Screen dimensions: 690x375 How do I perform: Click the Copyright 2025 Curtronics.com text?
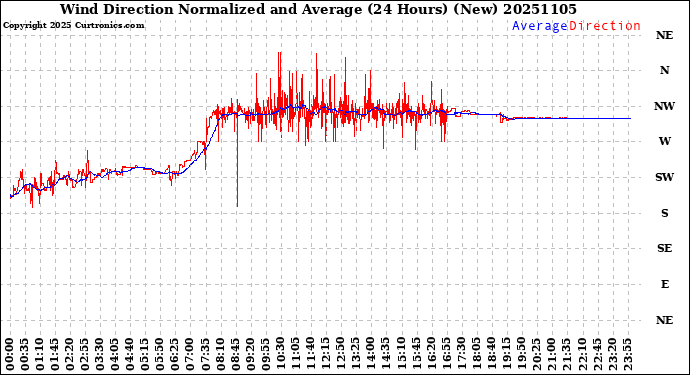73,26
